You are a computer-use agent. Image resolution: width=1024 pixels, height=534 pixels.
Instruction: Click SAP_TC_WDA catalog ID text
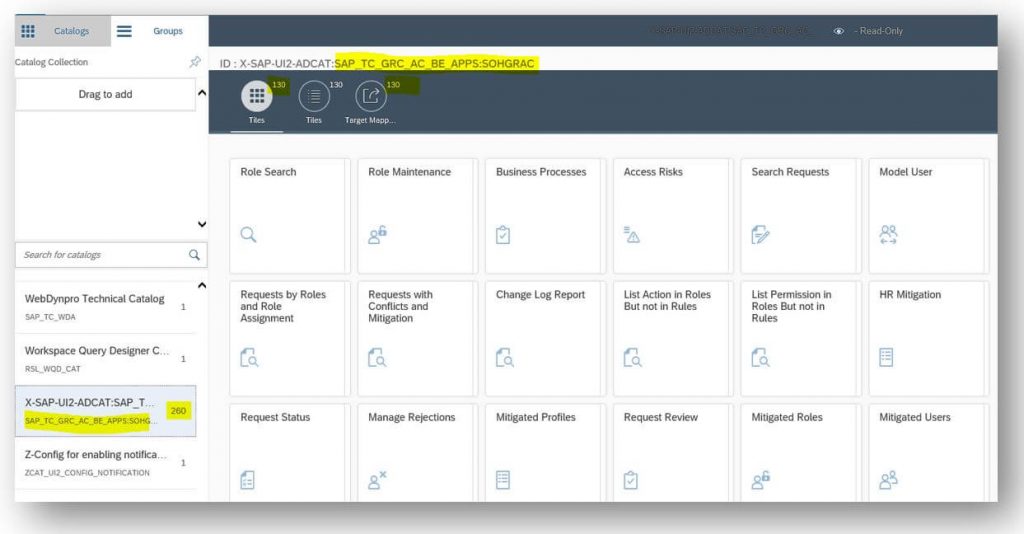(50, 317)
